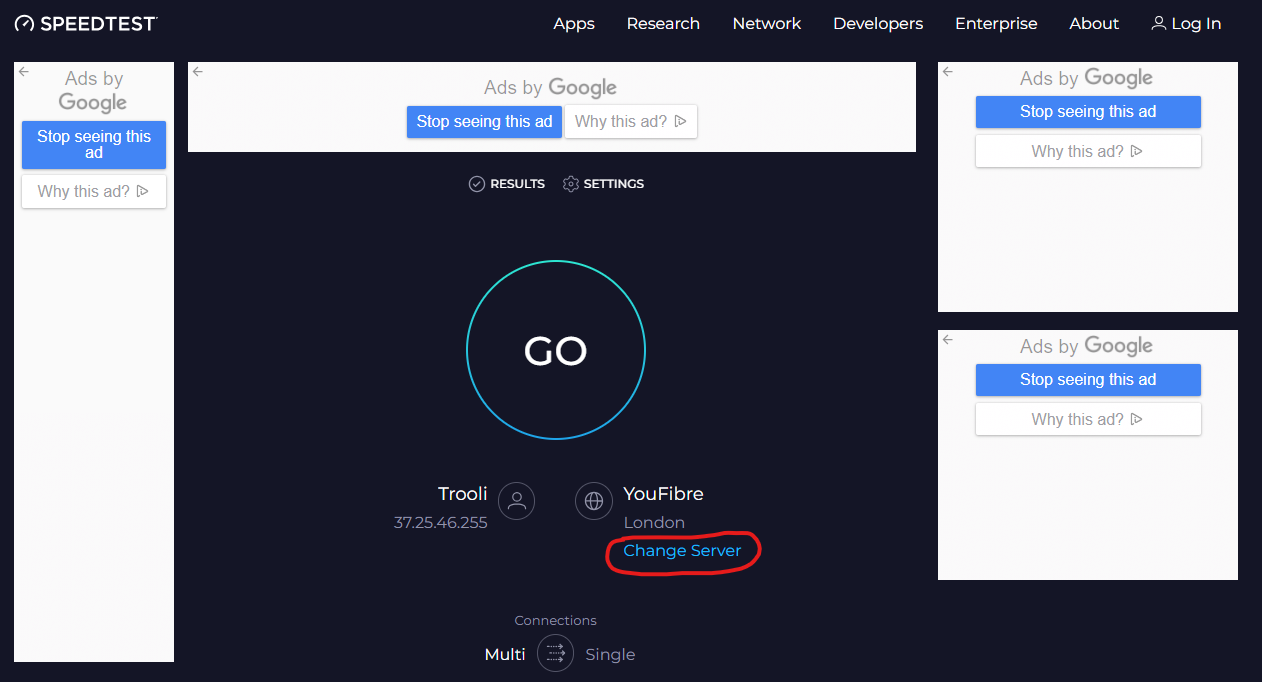Click the Speedtest logo in header
Screen dimensions: 1262x682
pos(86,23)
